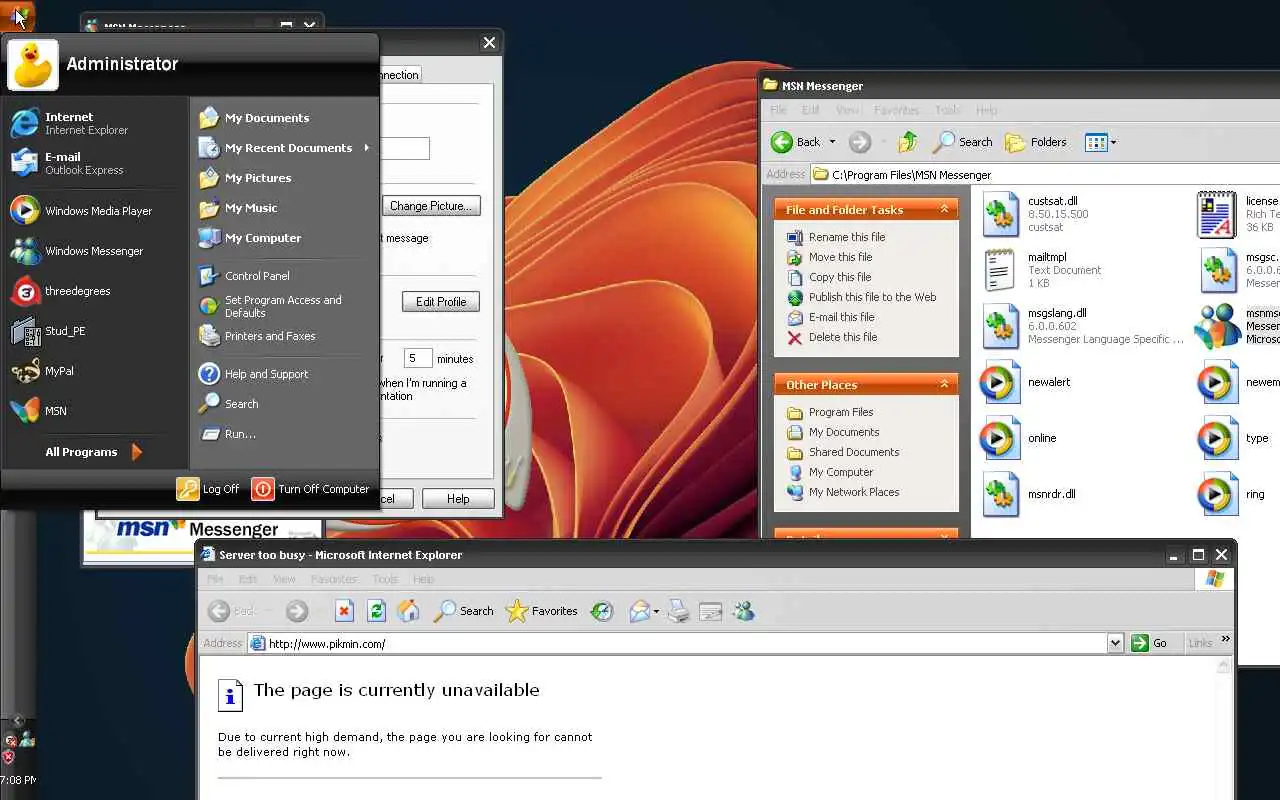Click the Administrator duck account picture
Image resolution: width=1280 pixels, height=800 pixels.
33,65
